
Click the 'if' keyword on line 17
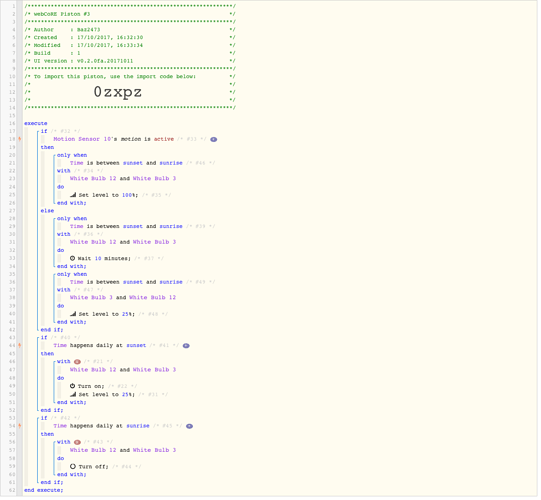tap(44, 132)
